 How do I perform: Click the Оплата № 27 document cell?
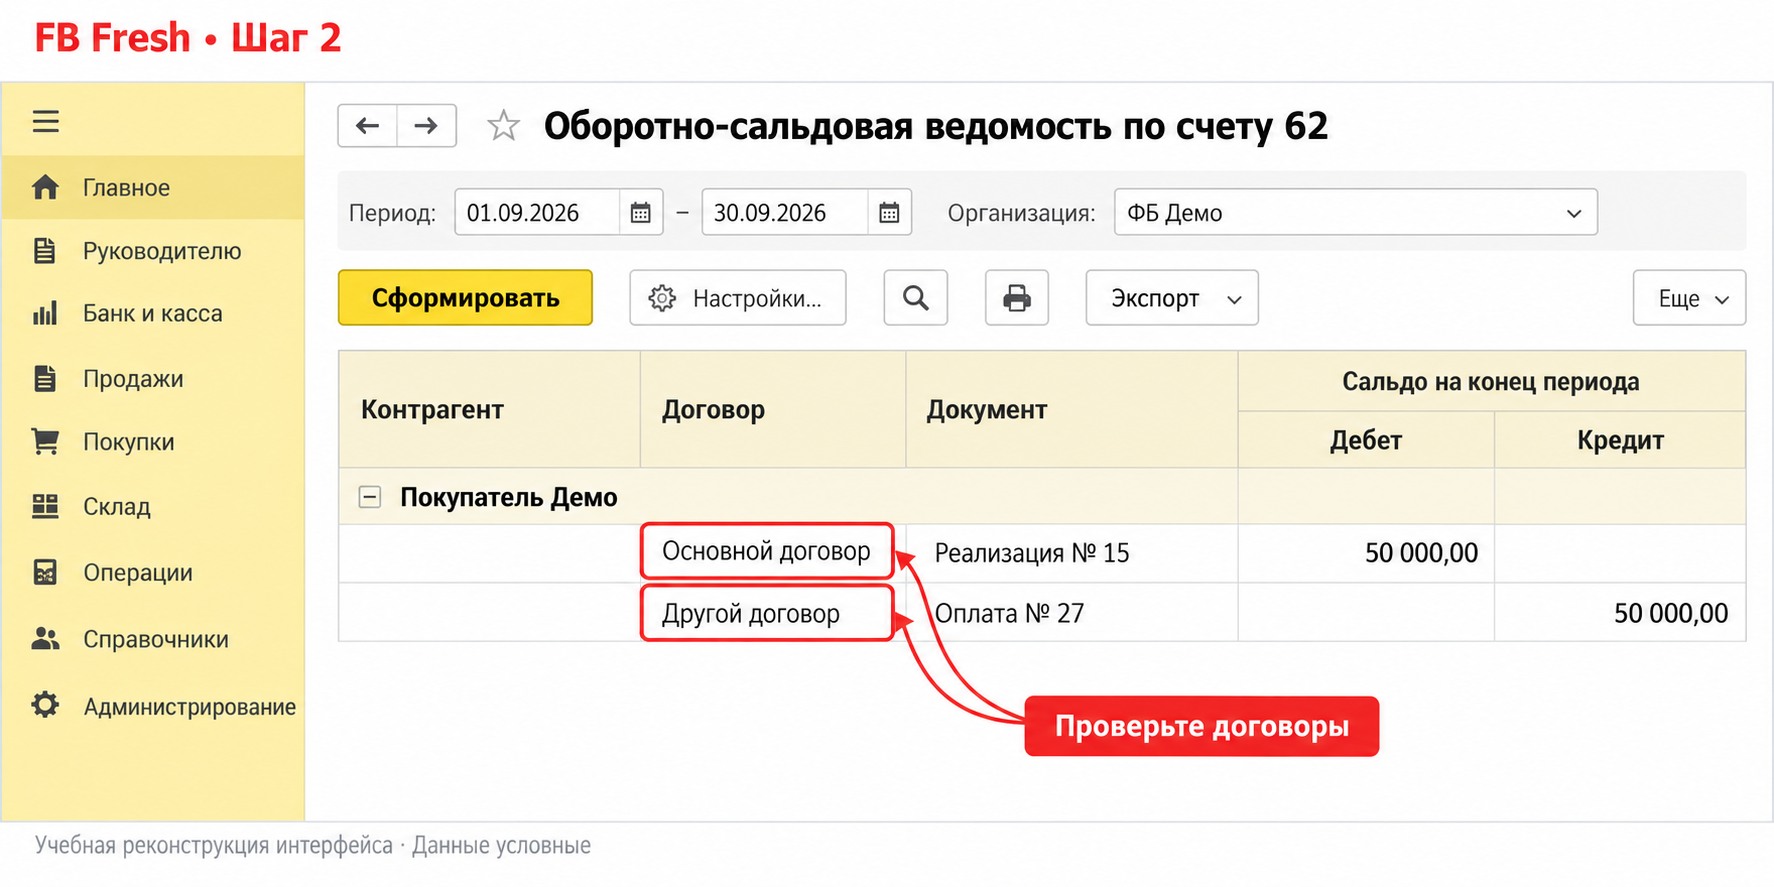(x=1072, y=613)
